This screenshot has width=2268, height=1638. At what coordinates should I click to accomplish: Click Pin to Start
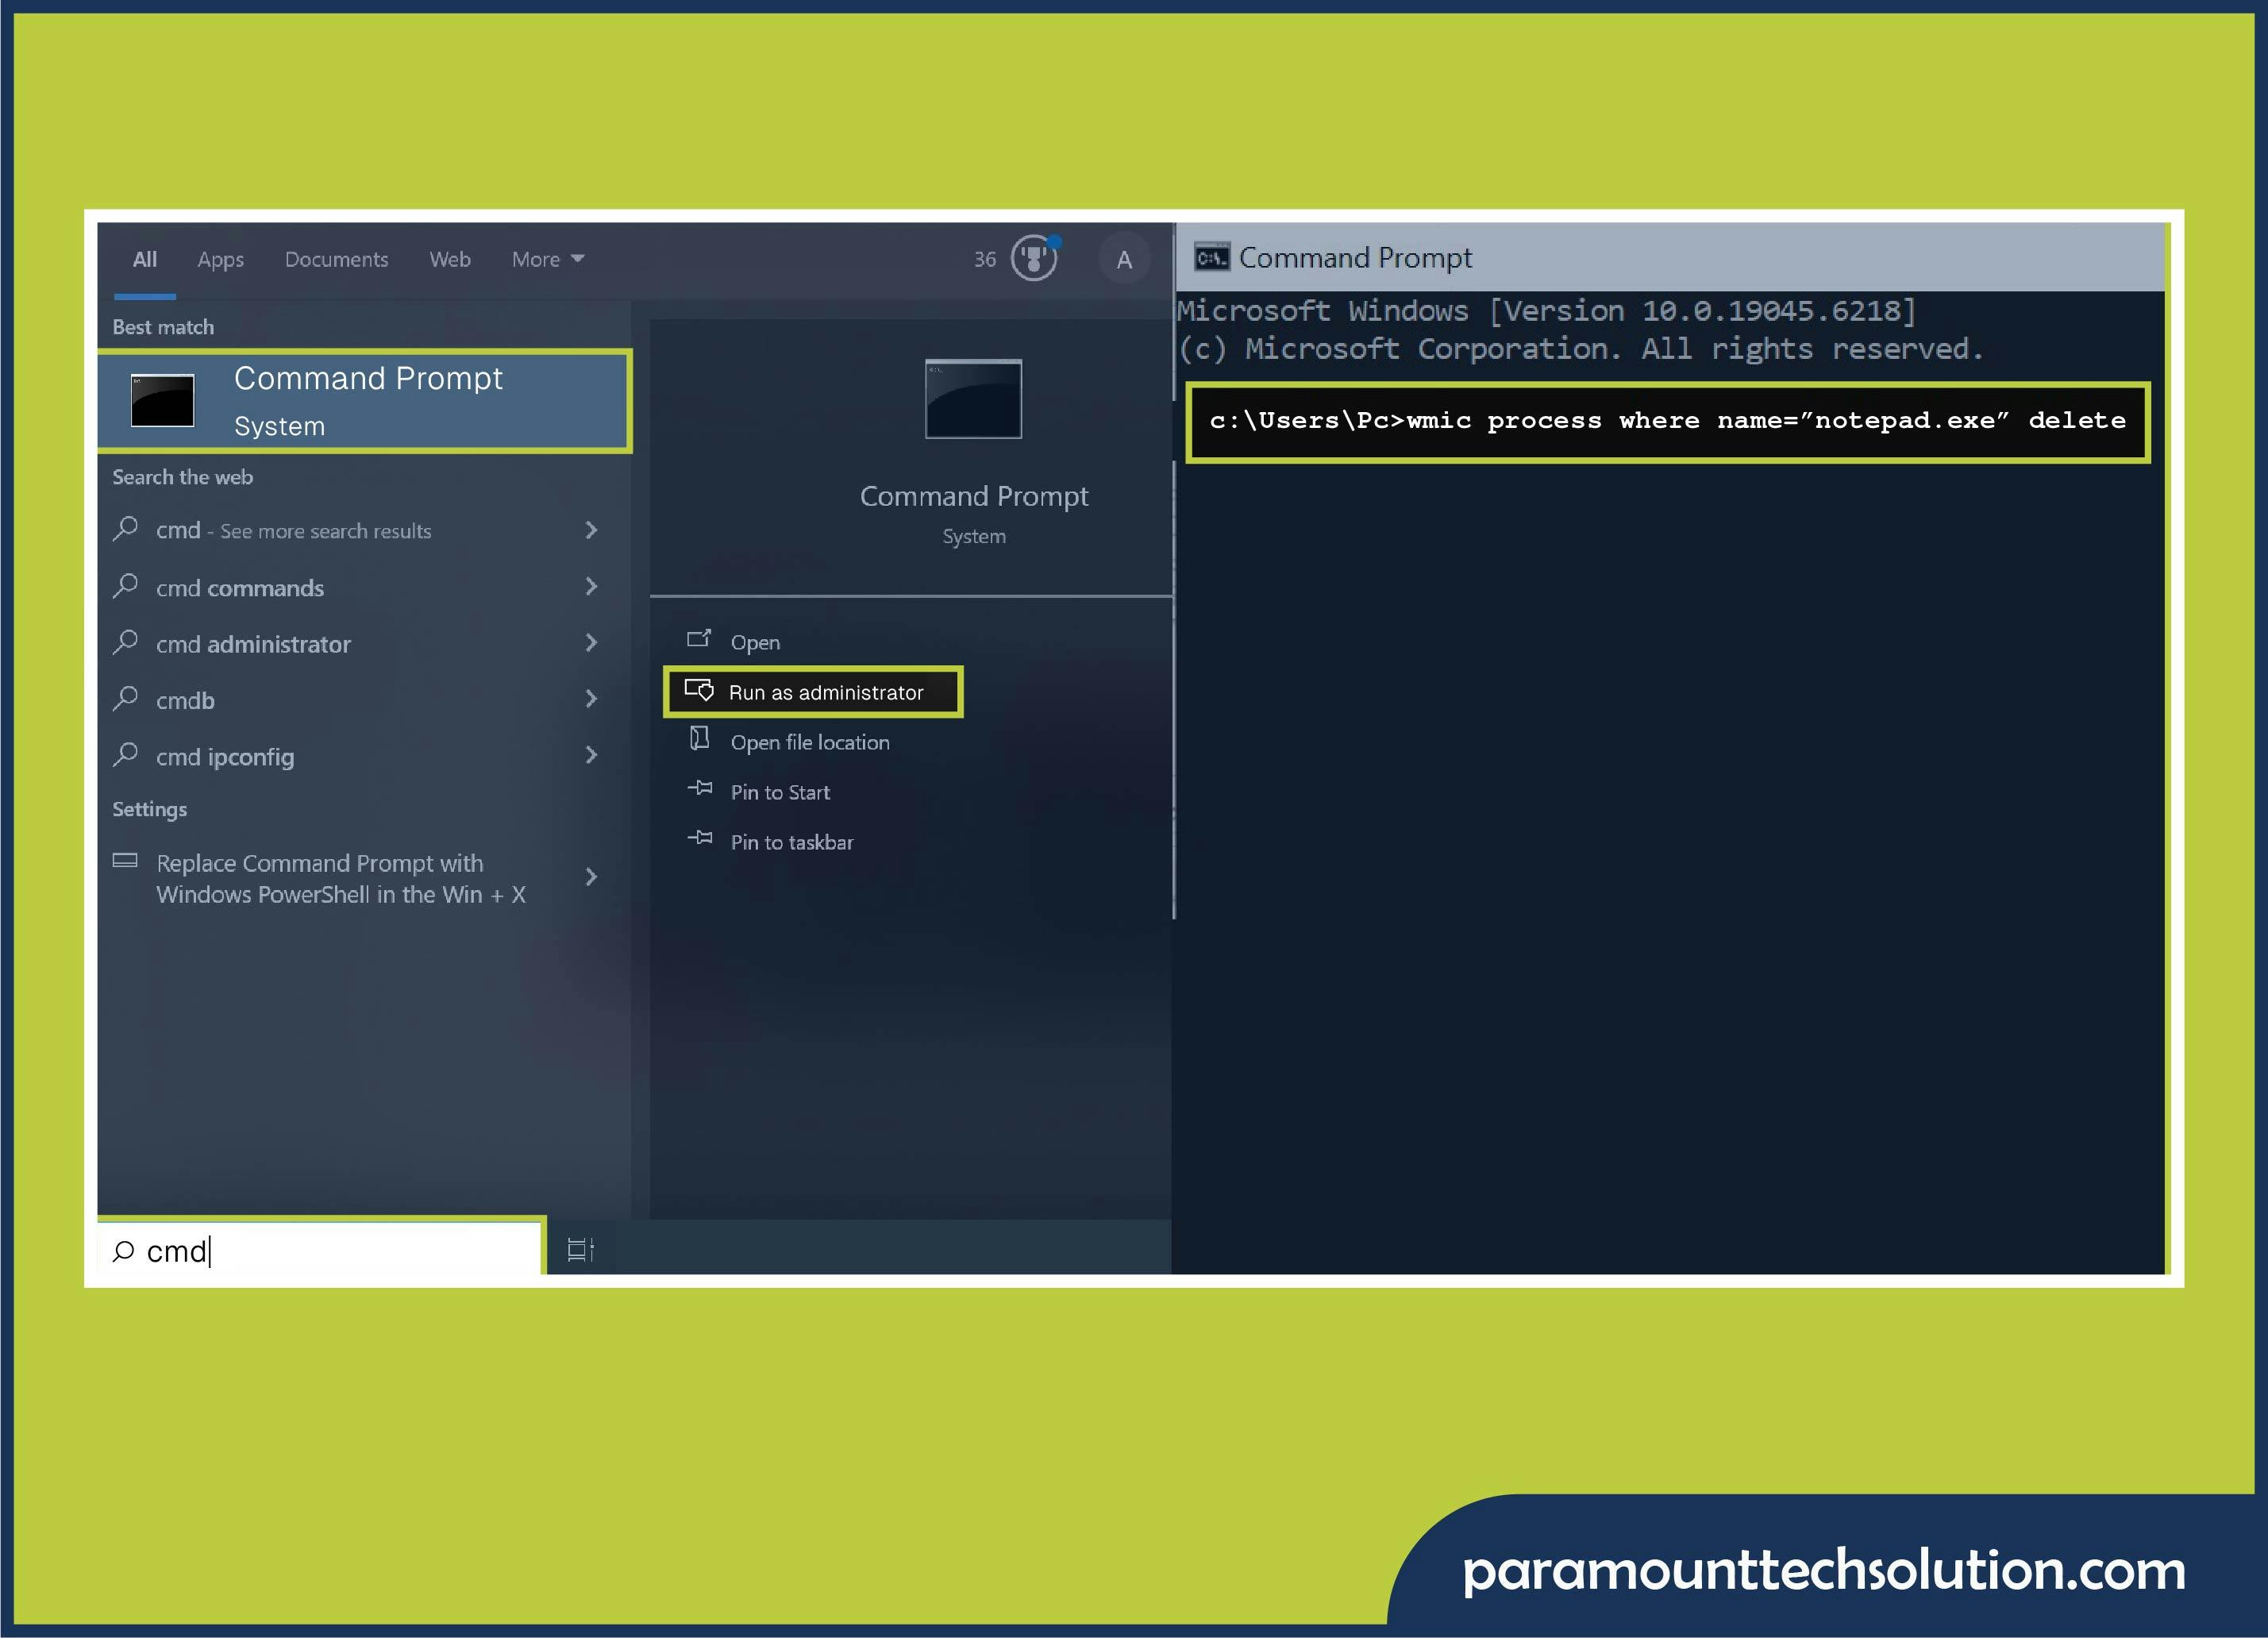(780, 792)
